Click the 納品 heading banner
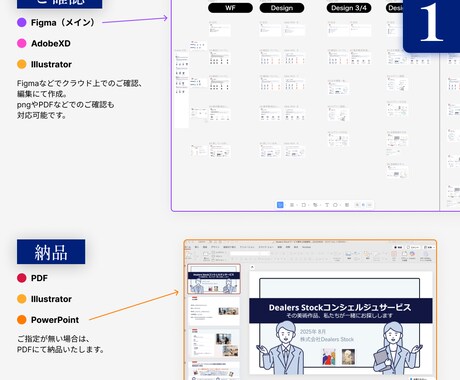Screen dimensions: 460x380 51,252
